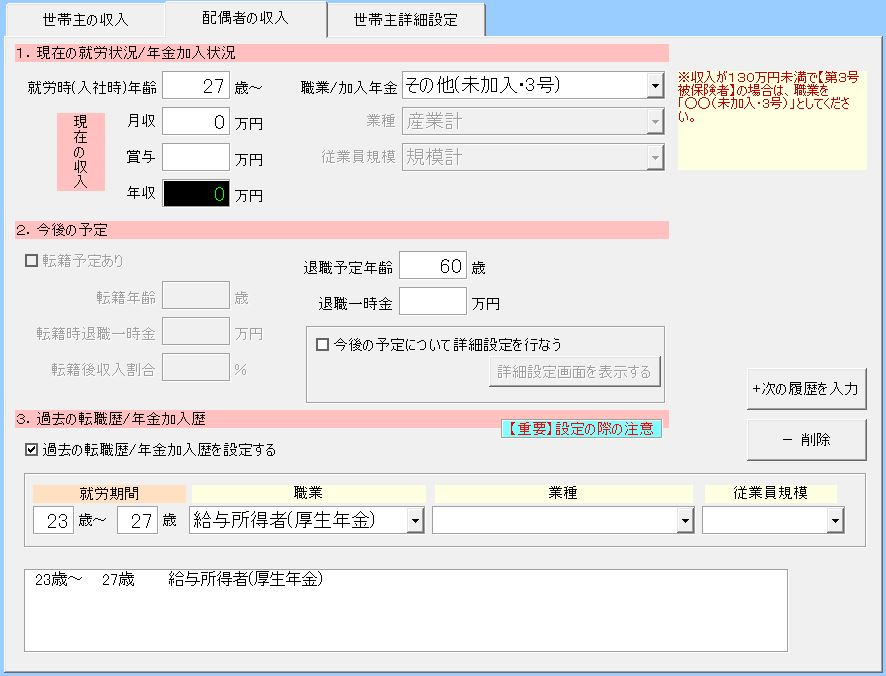Open the 職業 dropdown showing 給与所得者(厚生年金)
This screenshot has height=676, width=886.
click(x=415, y=521)
